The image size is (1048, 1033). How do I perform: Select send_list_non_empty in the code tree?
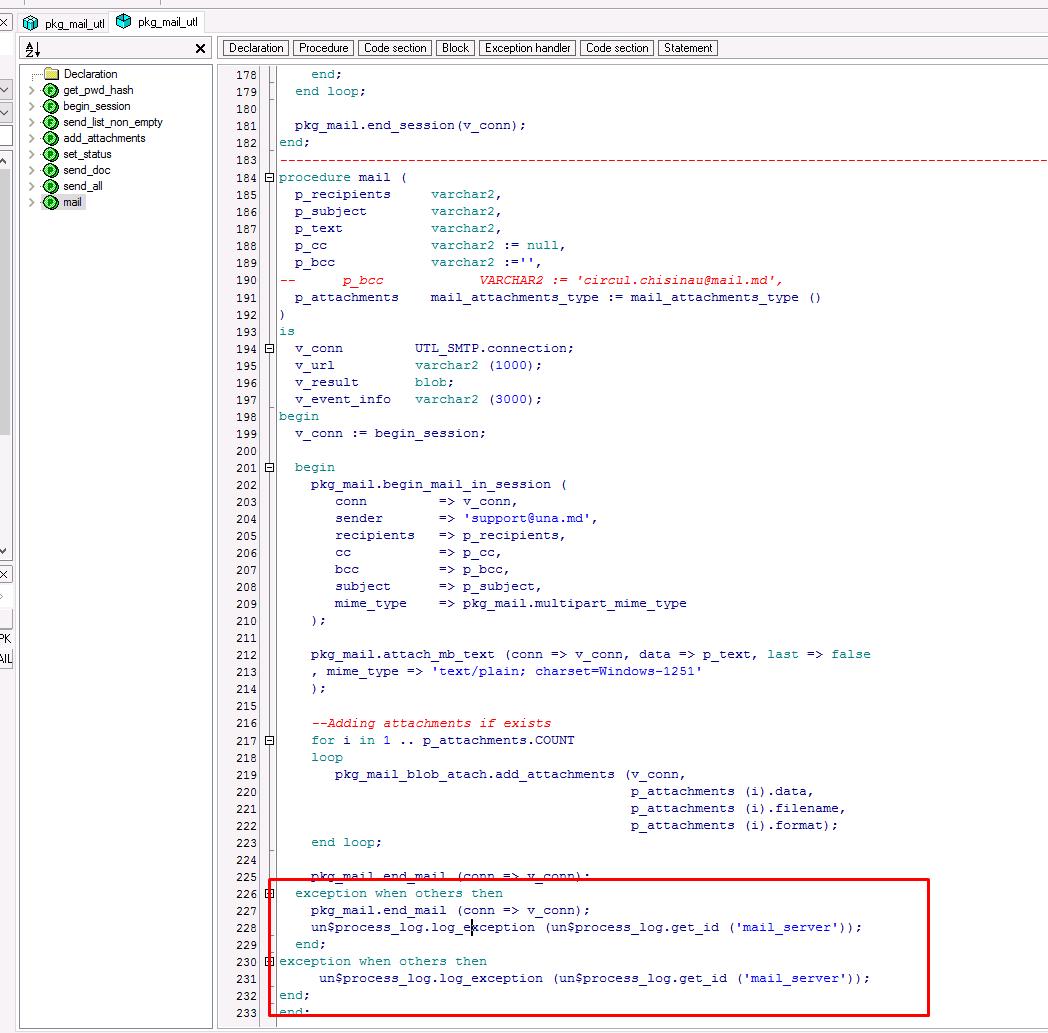113,122
